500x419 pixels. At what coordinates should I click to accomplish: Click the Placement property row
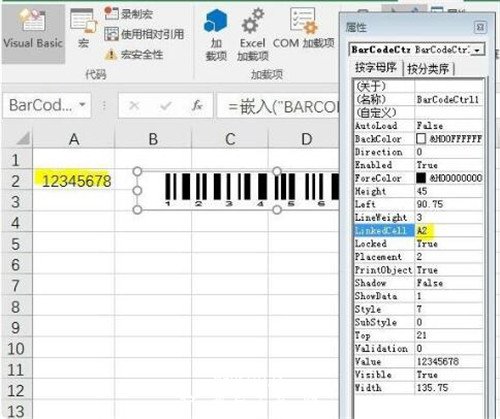pyautogui.click(x=418, y=257)
